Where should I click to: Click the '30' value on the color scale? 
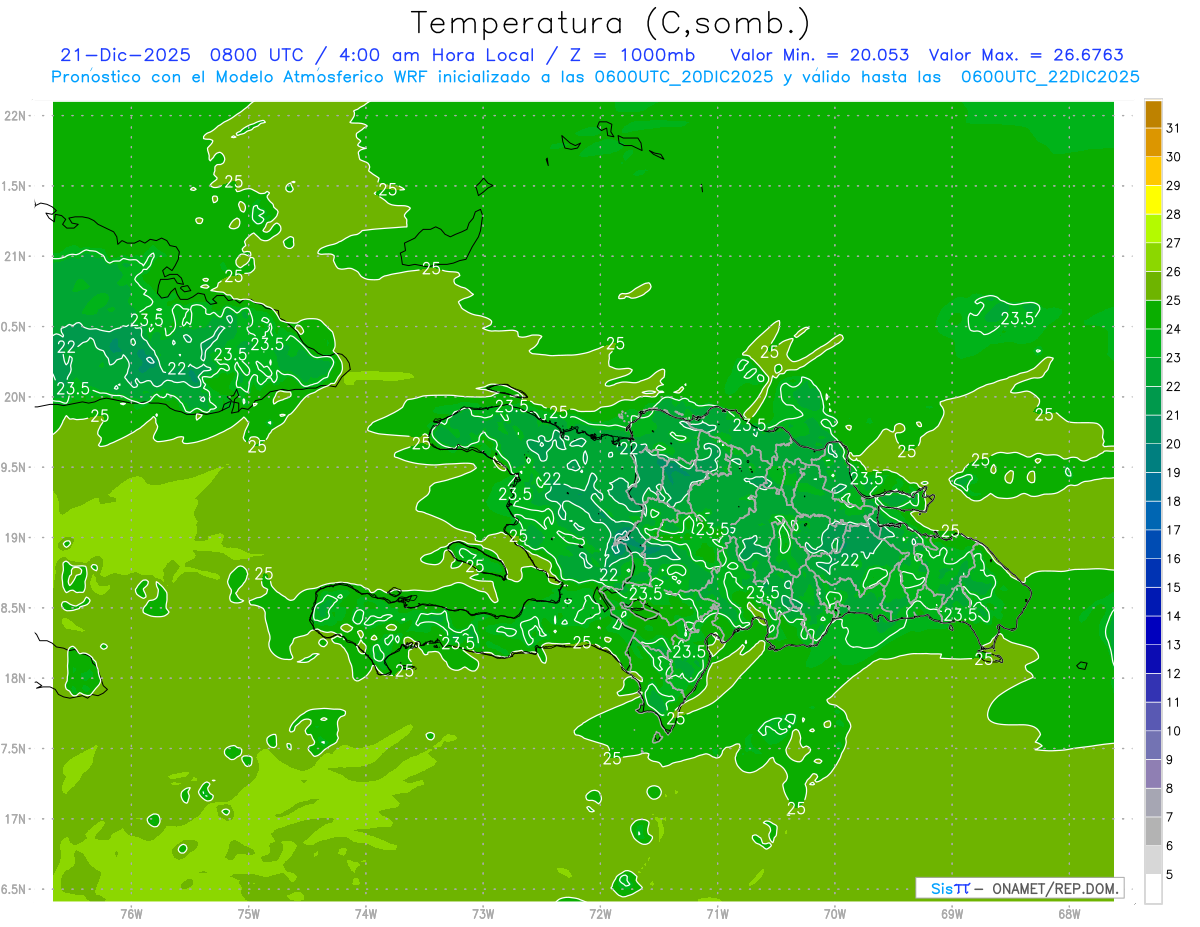click(1174, 157)
